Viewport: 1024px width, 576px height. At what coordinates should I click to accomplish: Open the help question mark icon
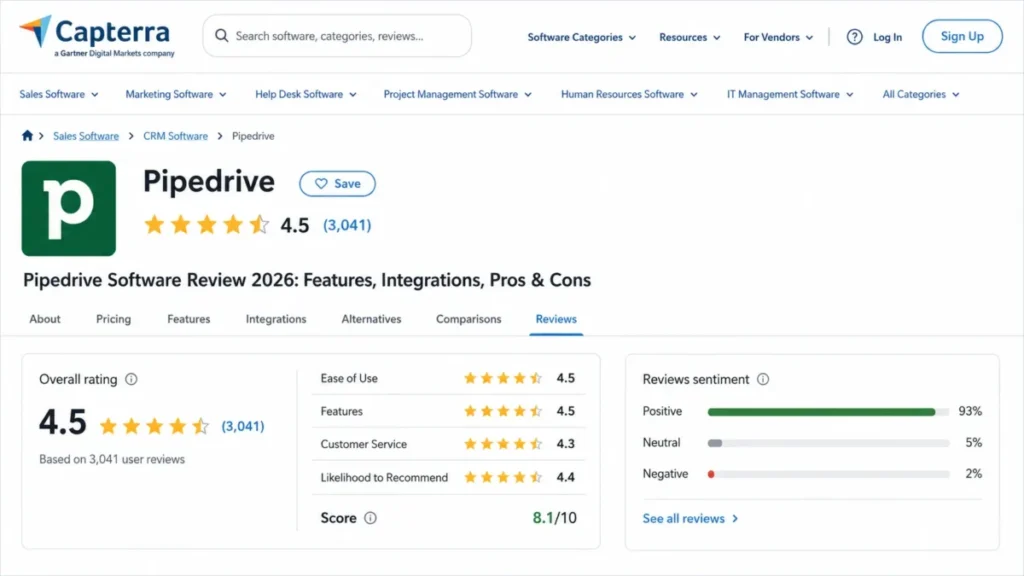click(x=854, y=37)
